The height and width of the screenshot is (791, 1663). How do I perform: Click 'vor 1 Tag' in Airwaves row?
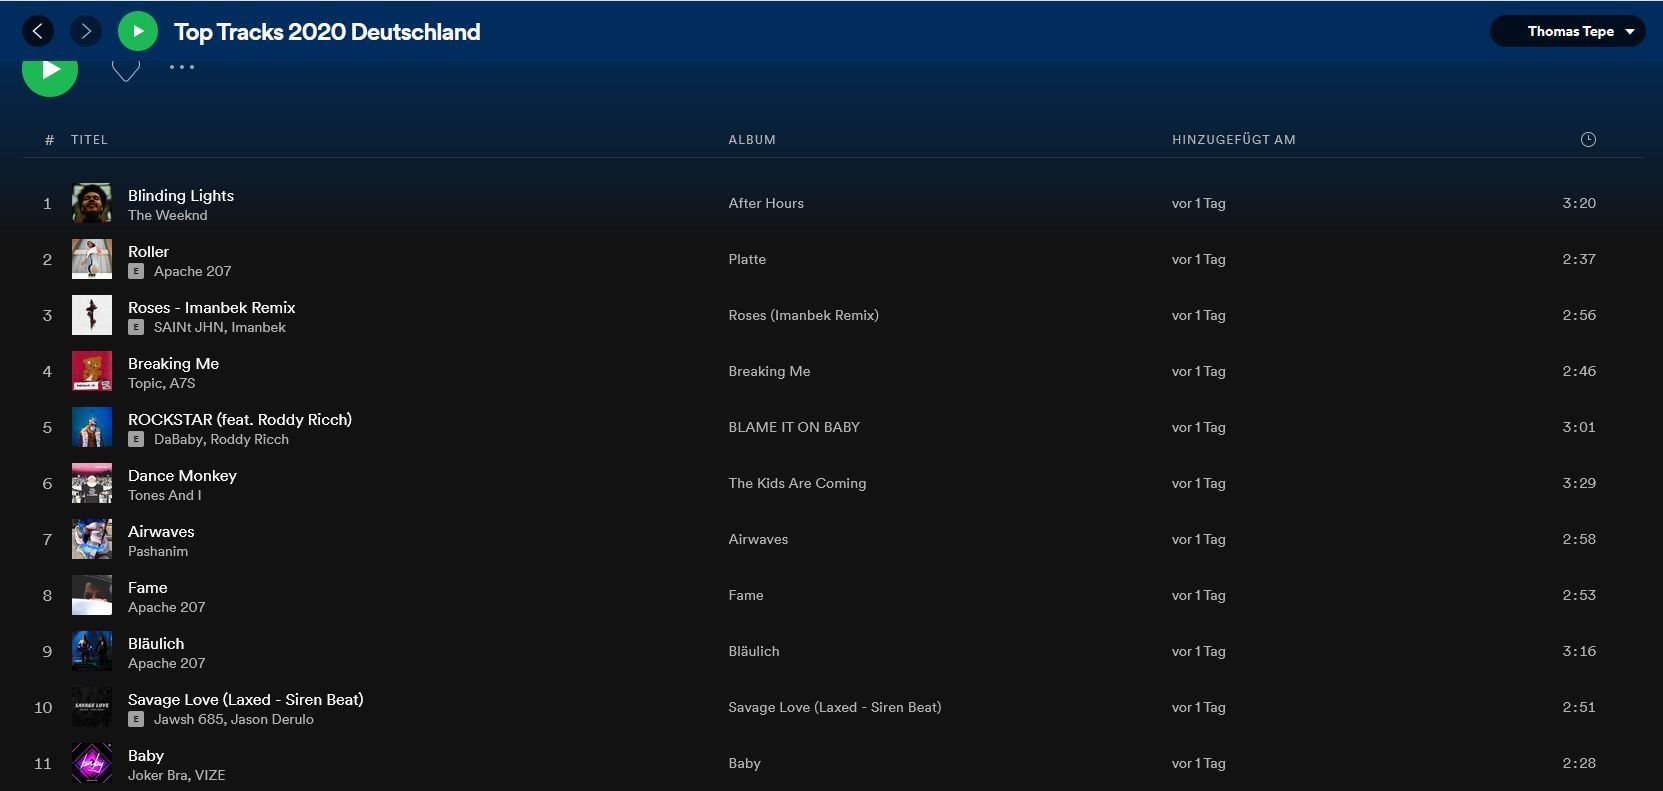point(1198,539)
